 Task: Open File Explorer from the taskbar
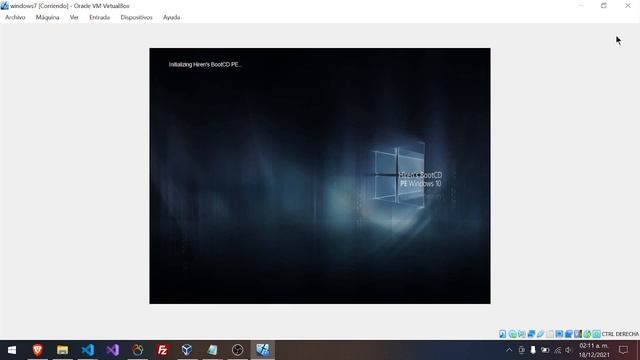pos(62,350)
